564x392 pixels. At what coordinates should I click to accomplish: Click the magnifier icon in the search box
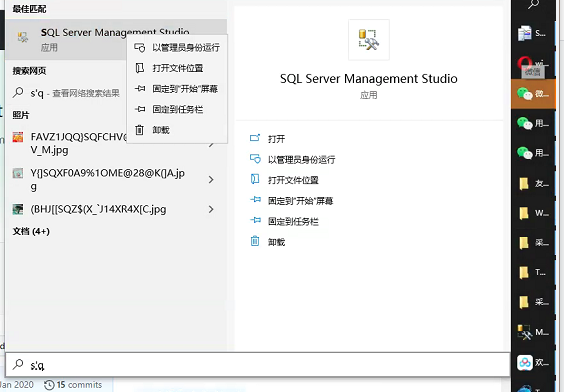coord(18,364)
